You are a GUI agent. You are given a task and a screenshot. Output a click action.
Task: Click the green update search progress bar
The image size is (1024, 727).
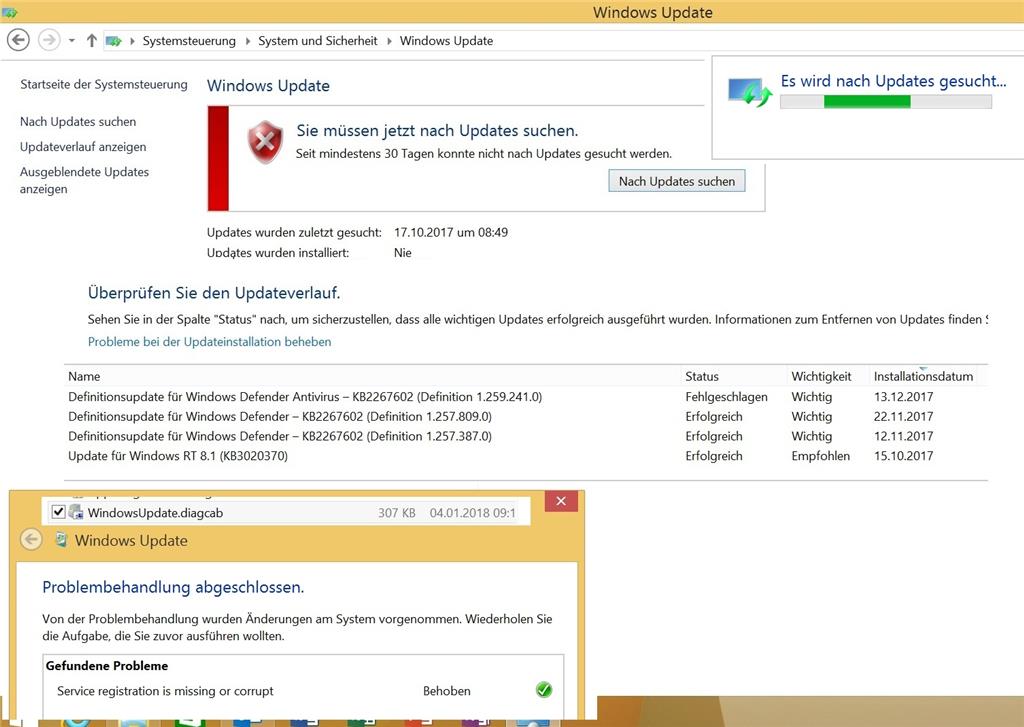click(886, 101)
